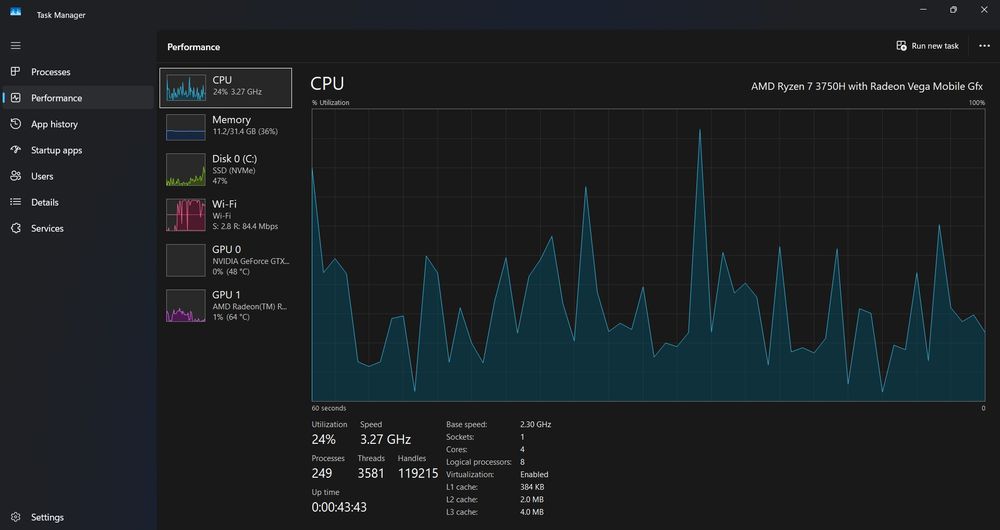
Task: Click the Users people icon
Action: click(16, 176)
